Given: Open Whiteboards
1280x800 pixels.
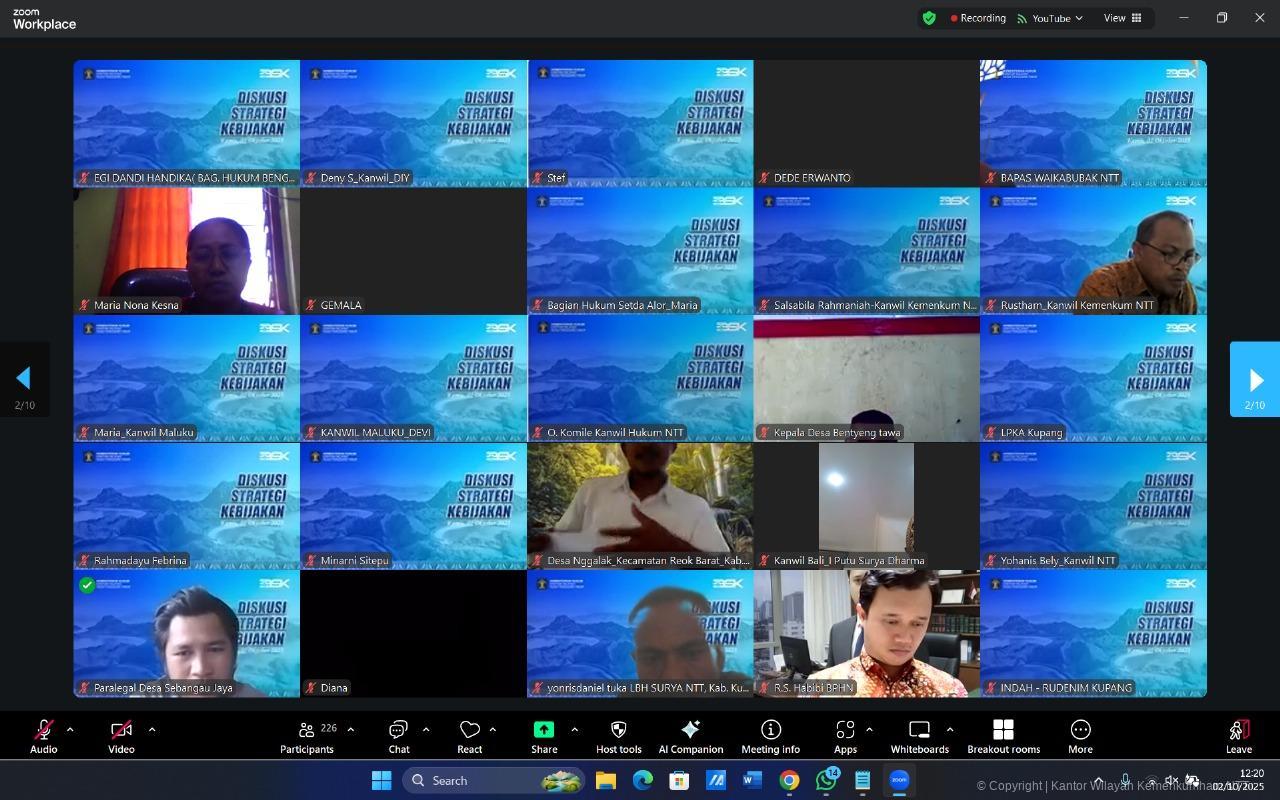Looking at the screenshot, I should [919, 737].
